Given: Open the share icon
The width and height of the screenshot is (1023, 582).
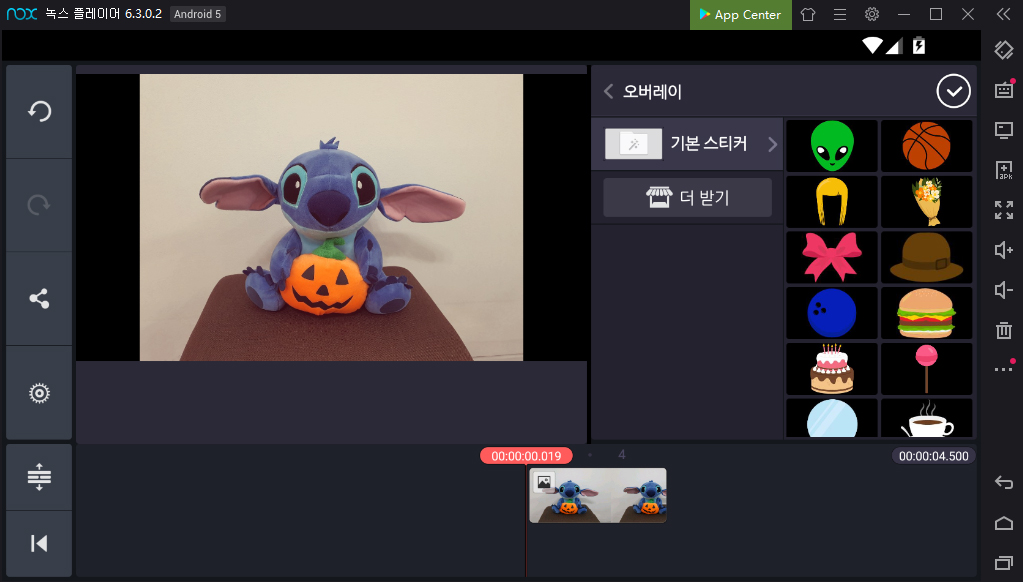Looking at the screenshot, I should click(x=39, y=299).
